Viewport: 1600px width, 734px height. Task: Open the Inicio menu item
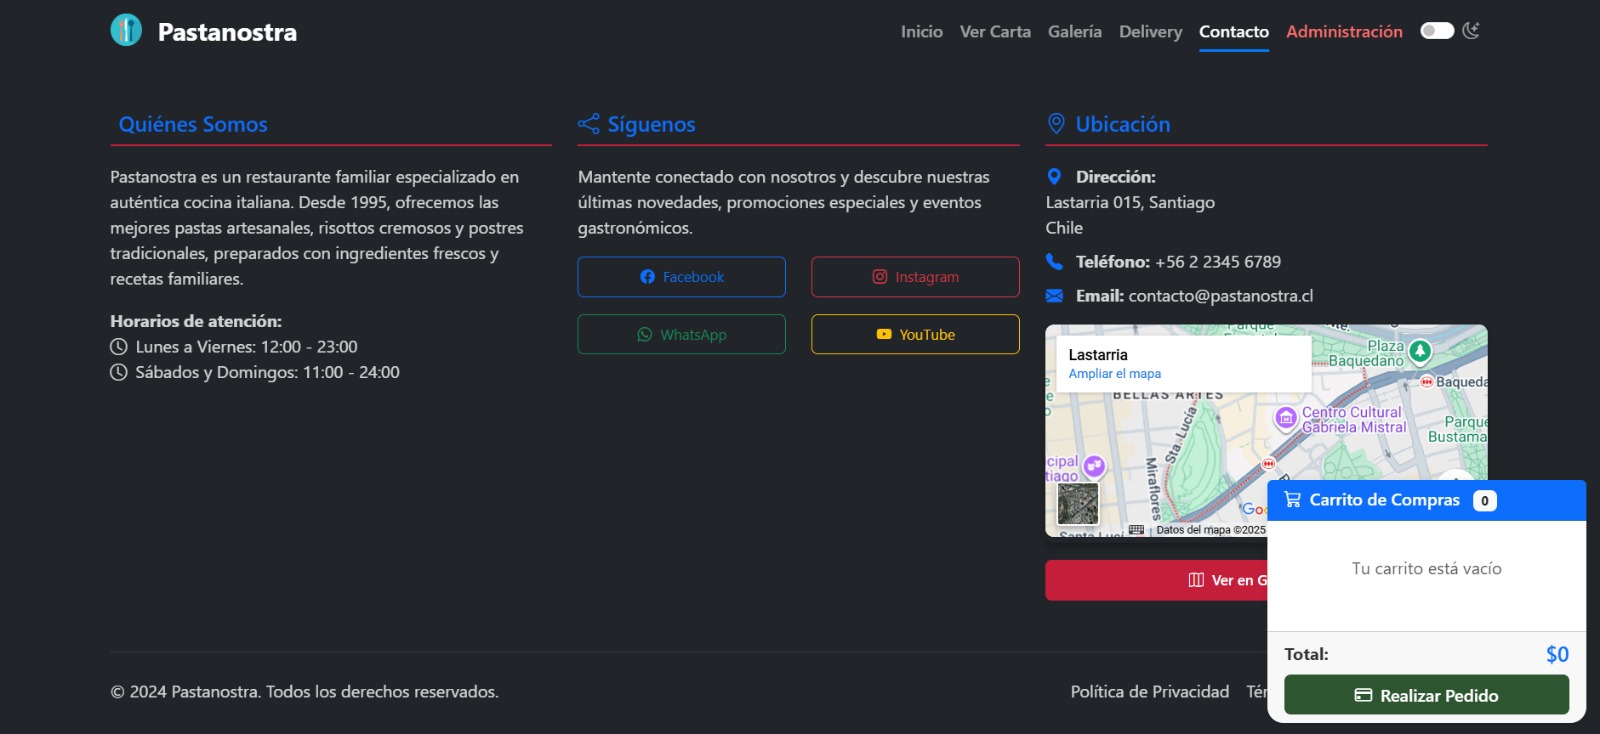tap(921, 32)
